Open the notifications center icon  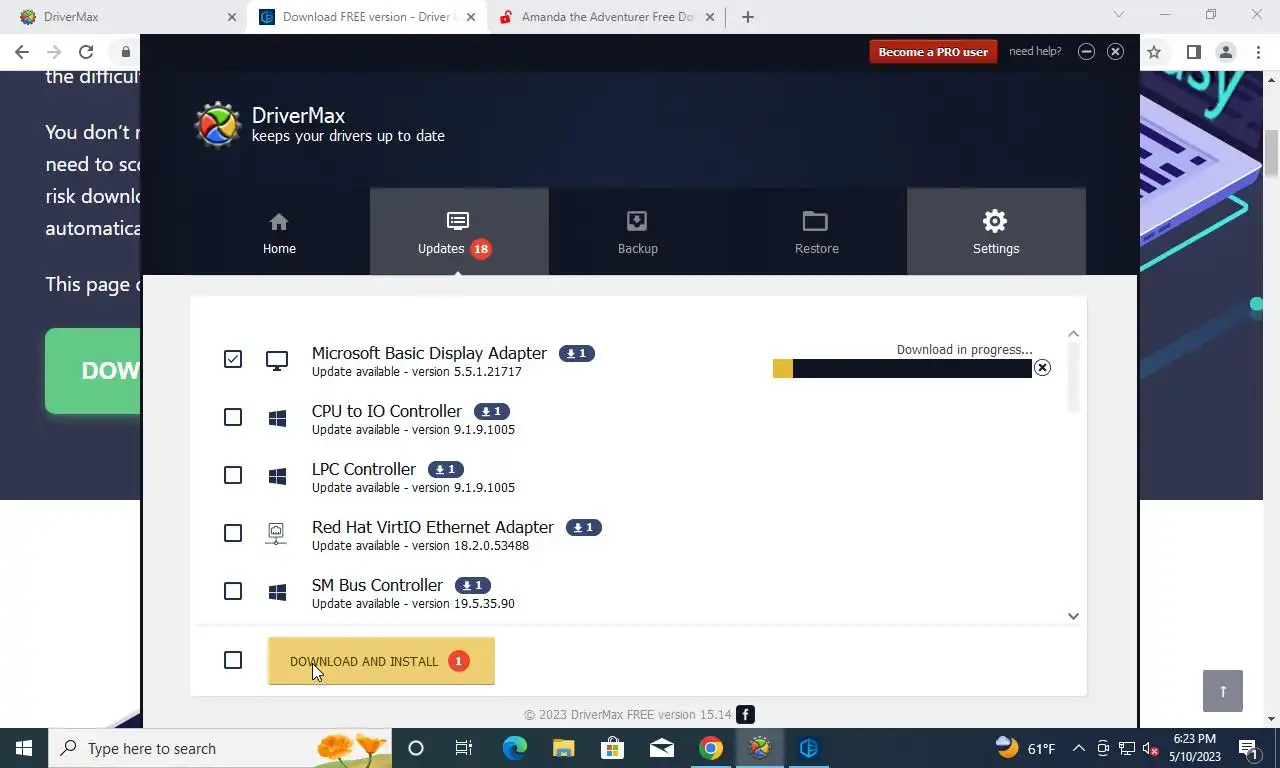tap(1248, 748)
